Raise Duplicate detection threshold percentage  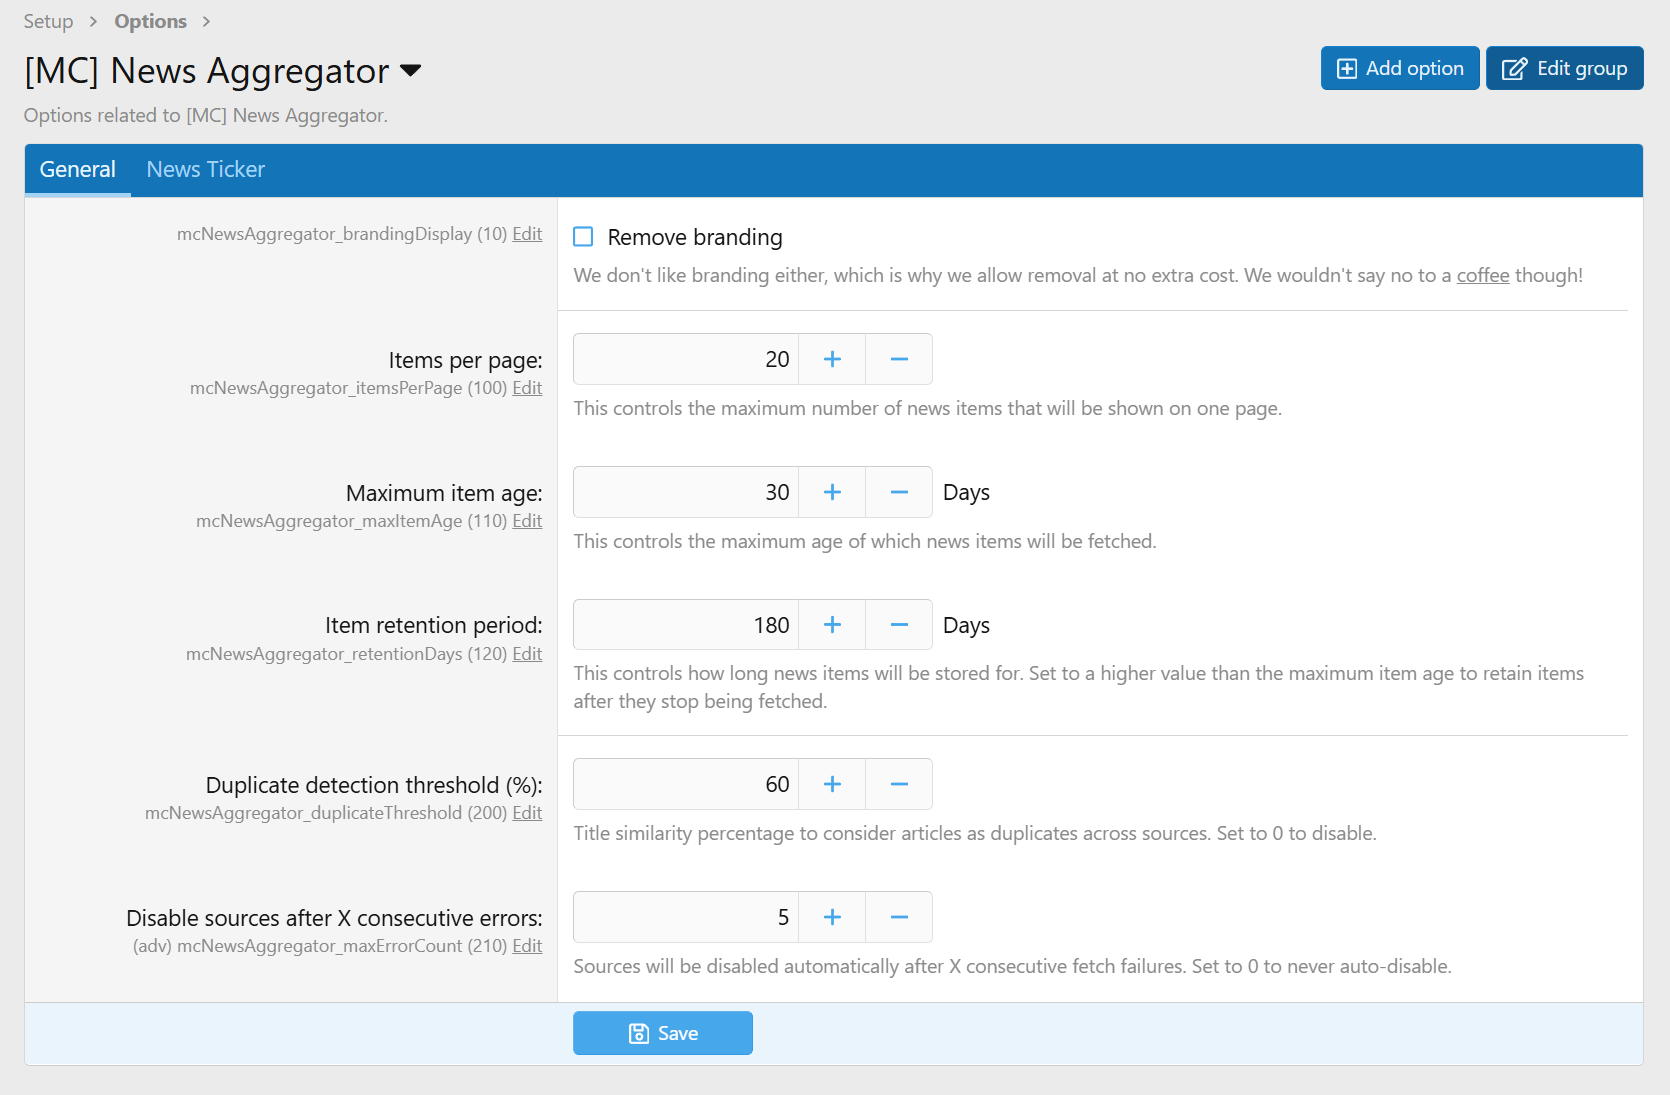(831, 784)
